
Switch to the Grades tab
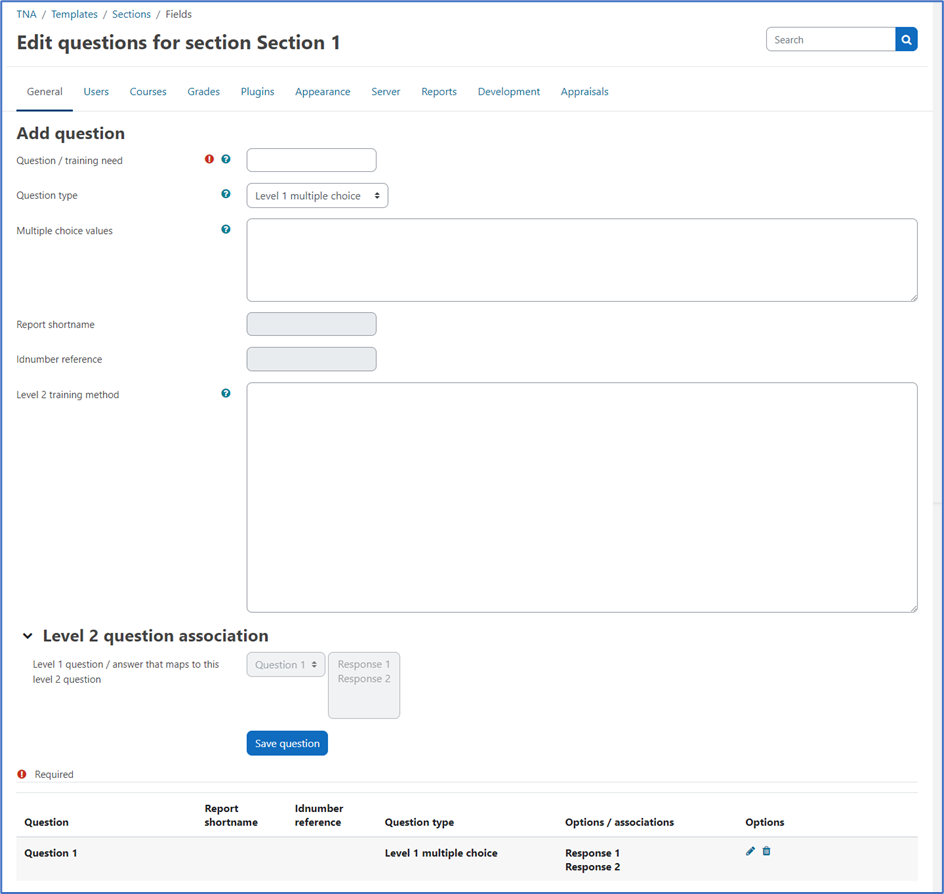[x=203, y=92]
